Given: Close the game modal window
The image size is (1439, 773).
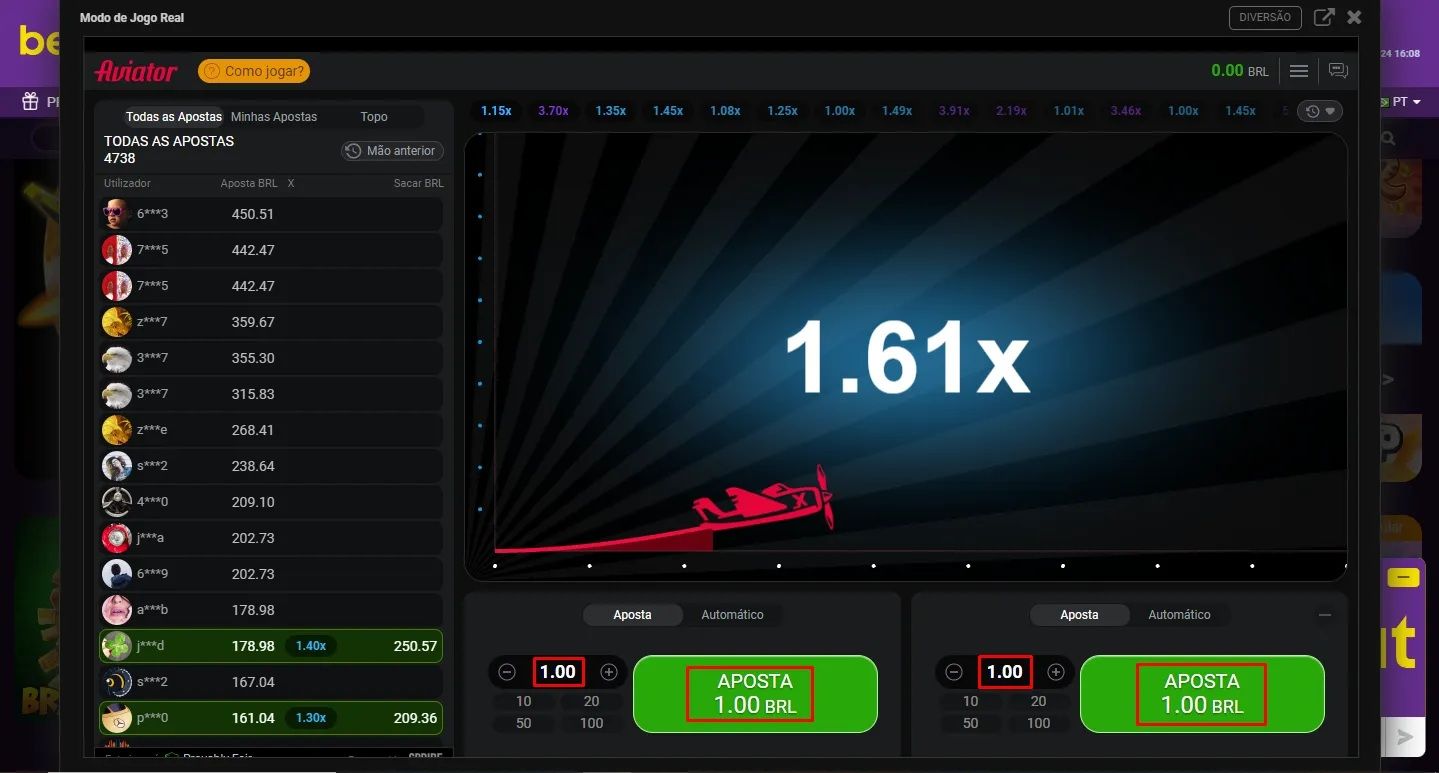Looking at the screenshot, I should click(x=1354, y=17).
